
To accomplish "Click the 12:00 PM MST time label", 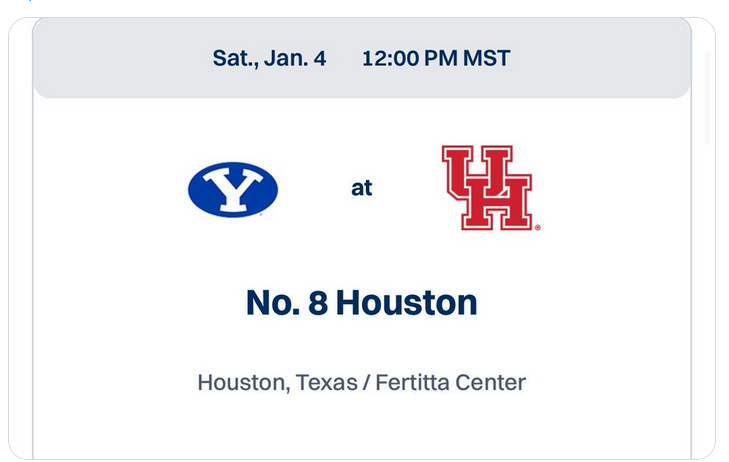I will [x=436, y=59].
